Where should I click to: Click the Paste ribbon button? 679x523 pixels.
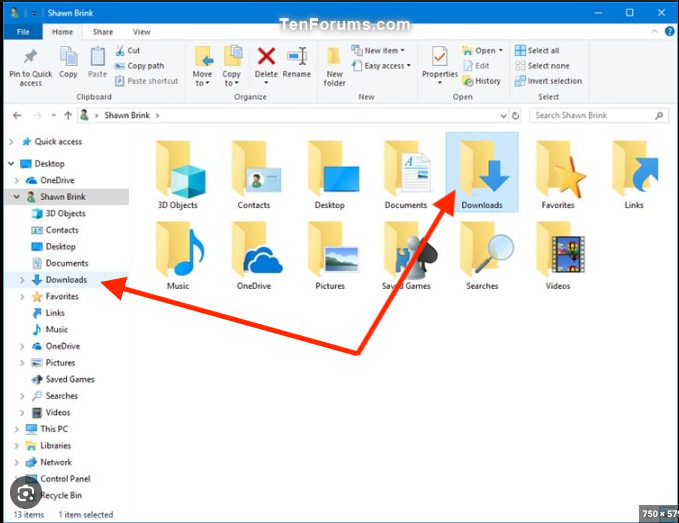(x=97, y=62)
